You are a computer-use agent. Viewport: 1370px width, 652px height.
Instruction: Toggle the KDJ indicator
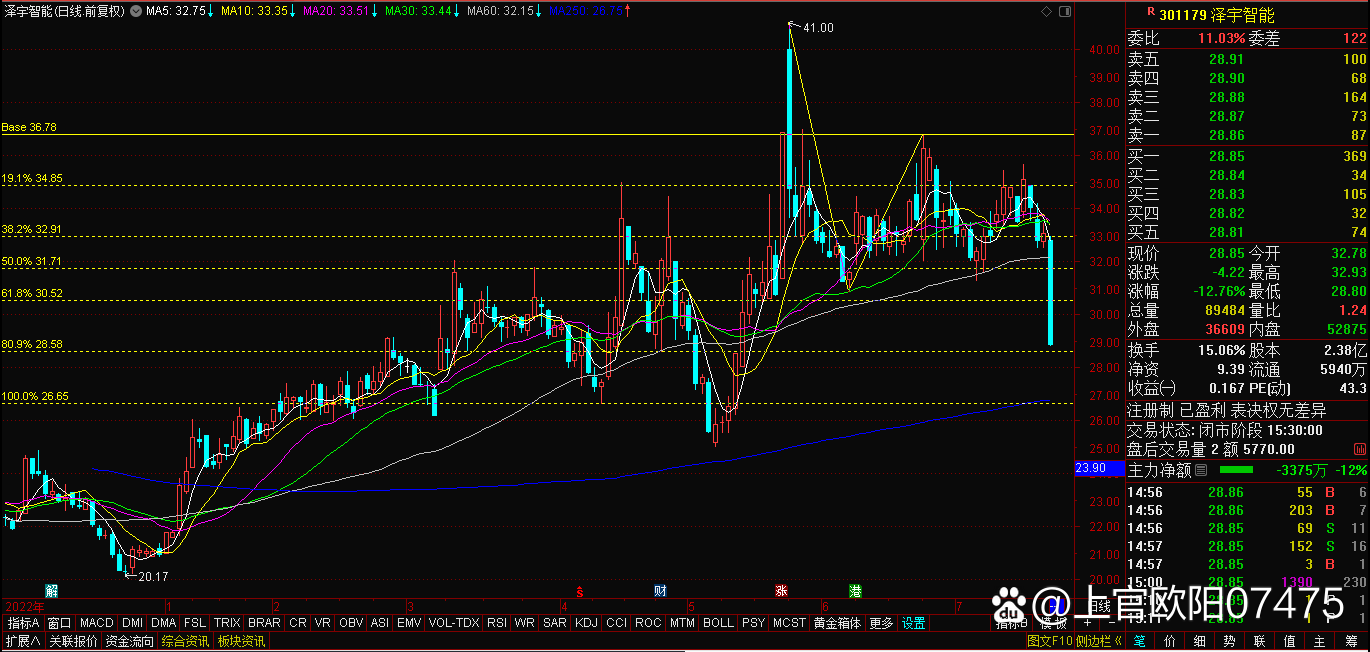[586, 623]
